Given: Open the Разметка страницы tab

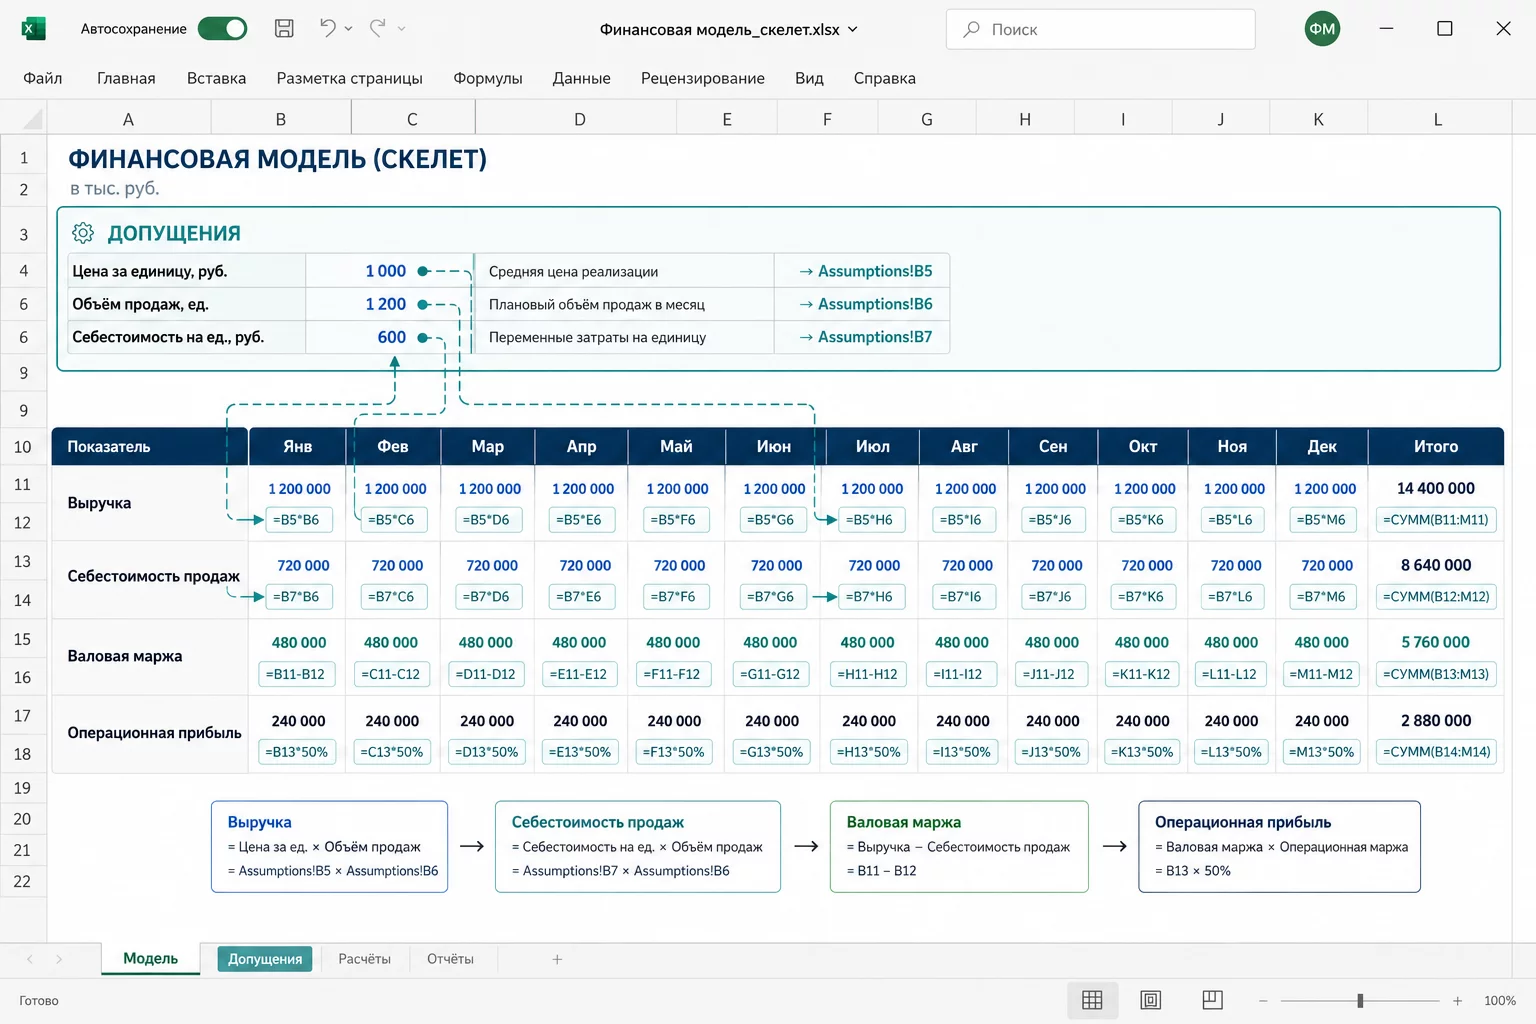Looking at the screenshot, I should pos(349,78).
